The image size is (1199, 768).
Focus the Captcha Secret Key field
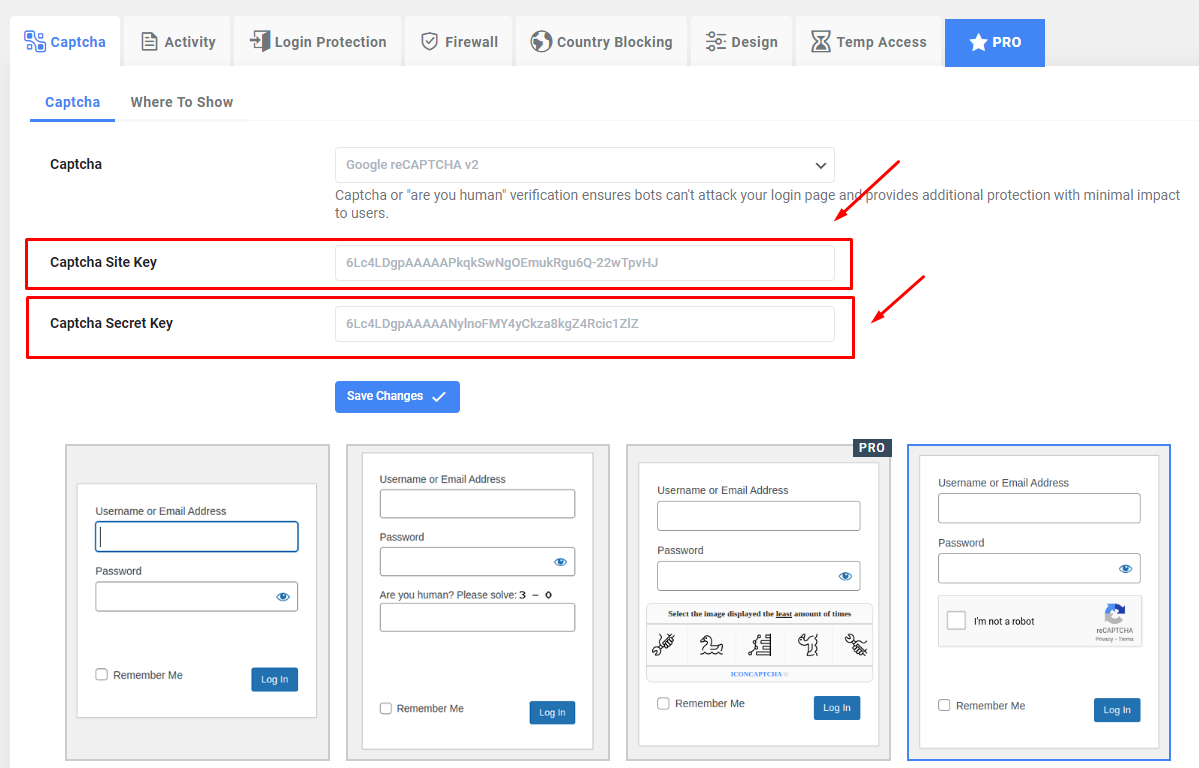point(584,324)
